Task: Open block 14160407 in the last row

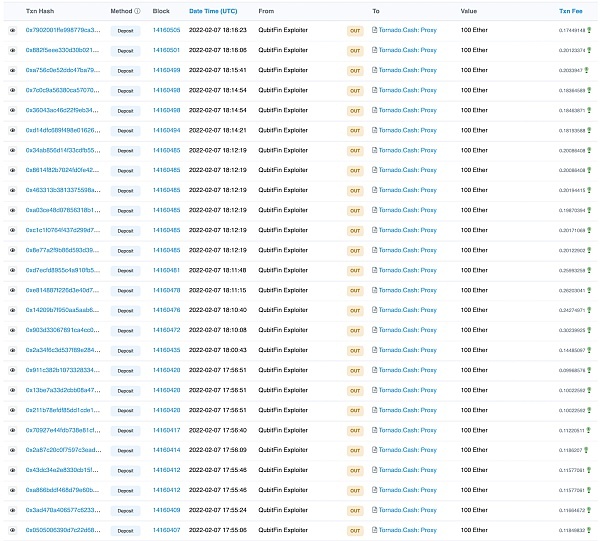Action: [x=166, y=530]
